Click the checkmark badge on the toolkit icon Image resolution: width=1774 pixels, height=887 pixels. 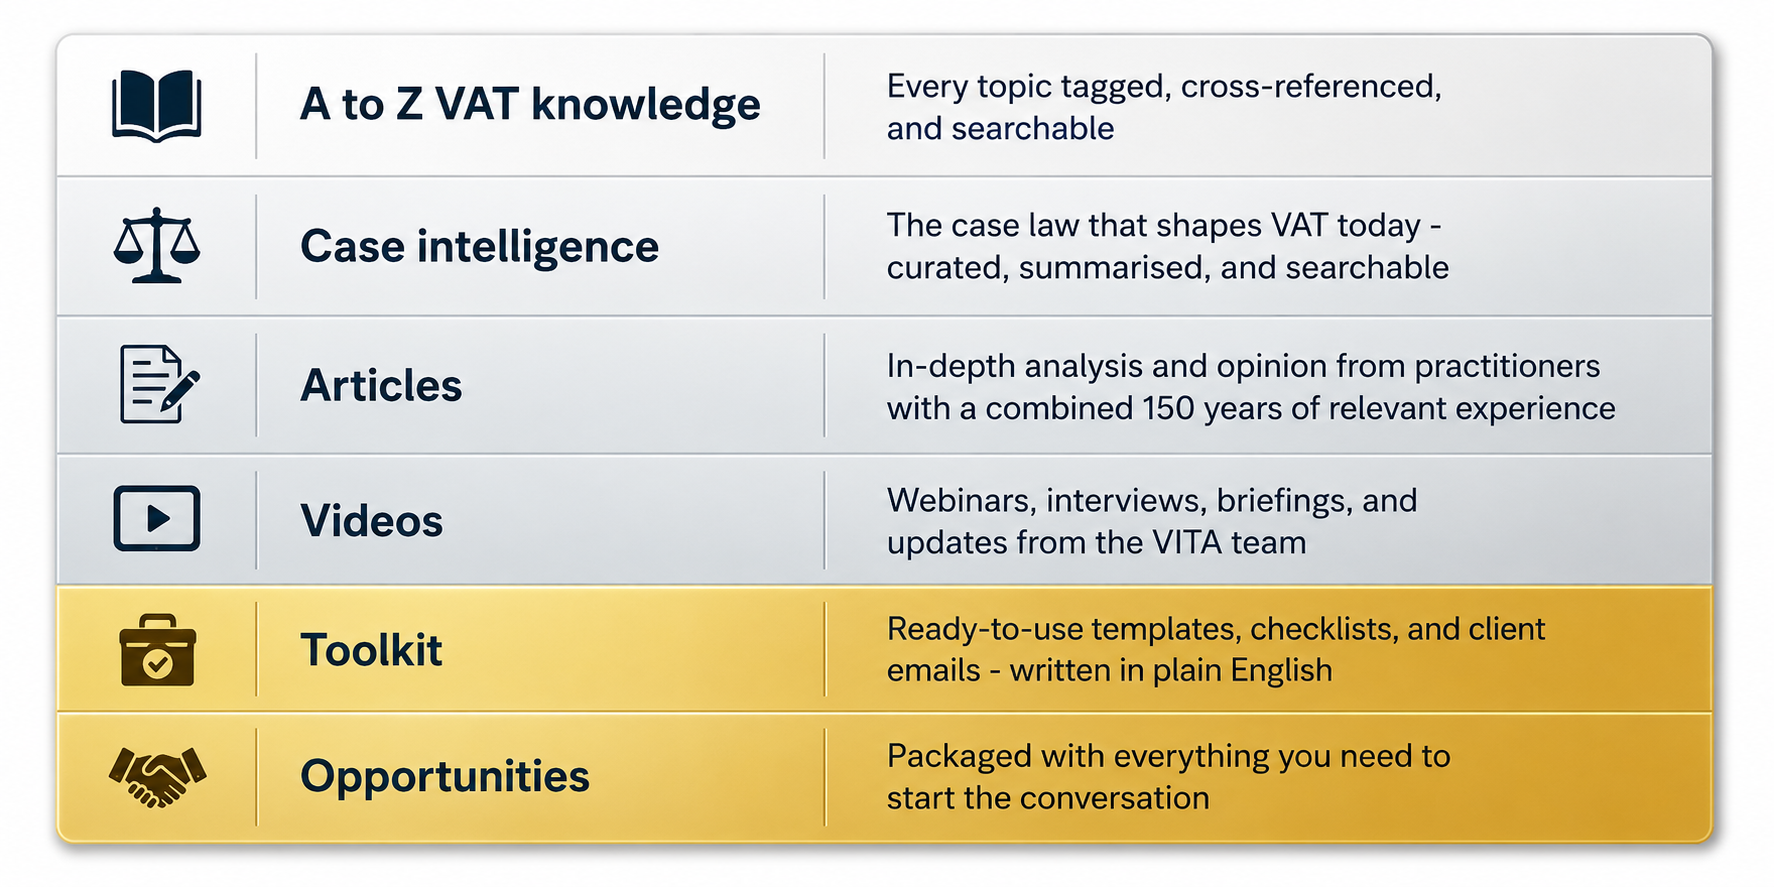[157, 664]
